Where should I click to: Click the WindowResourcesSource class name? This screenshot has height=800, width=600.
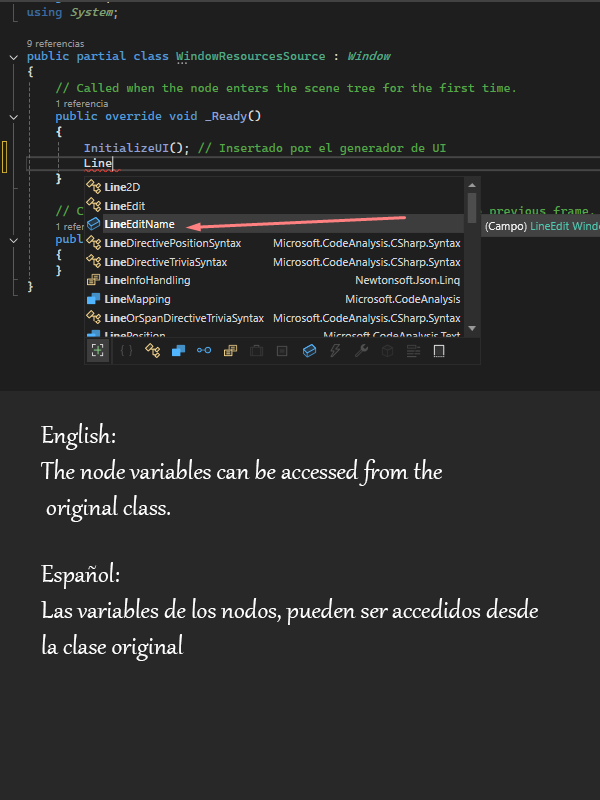pos(251,56)
